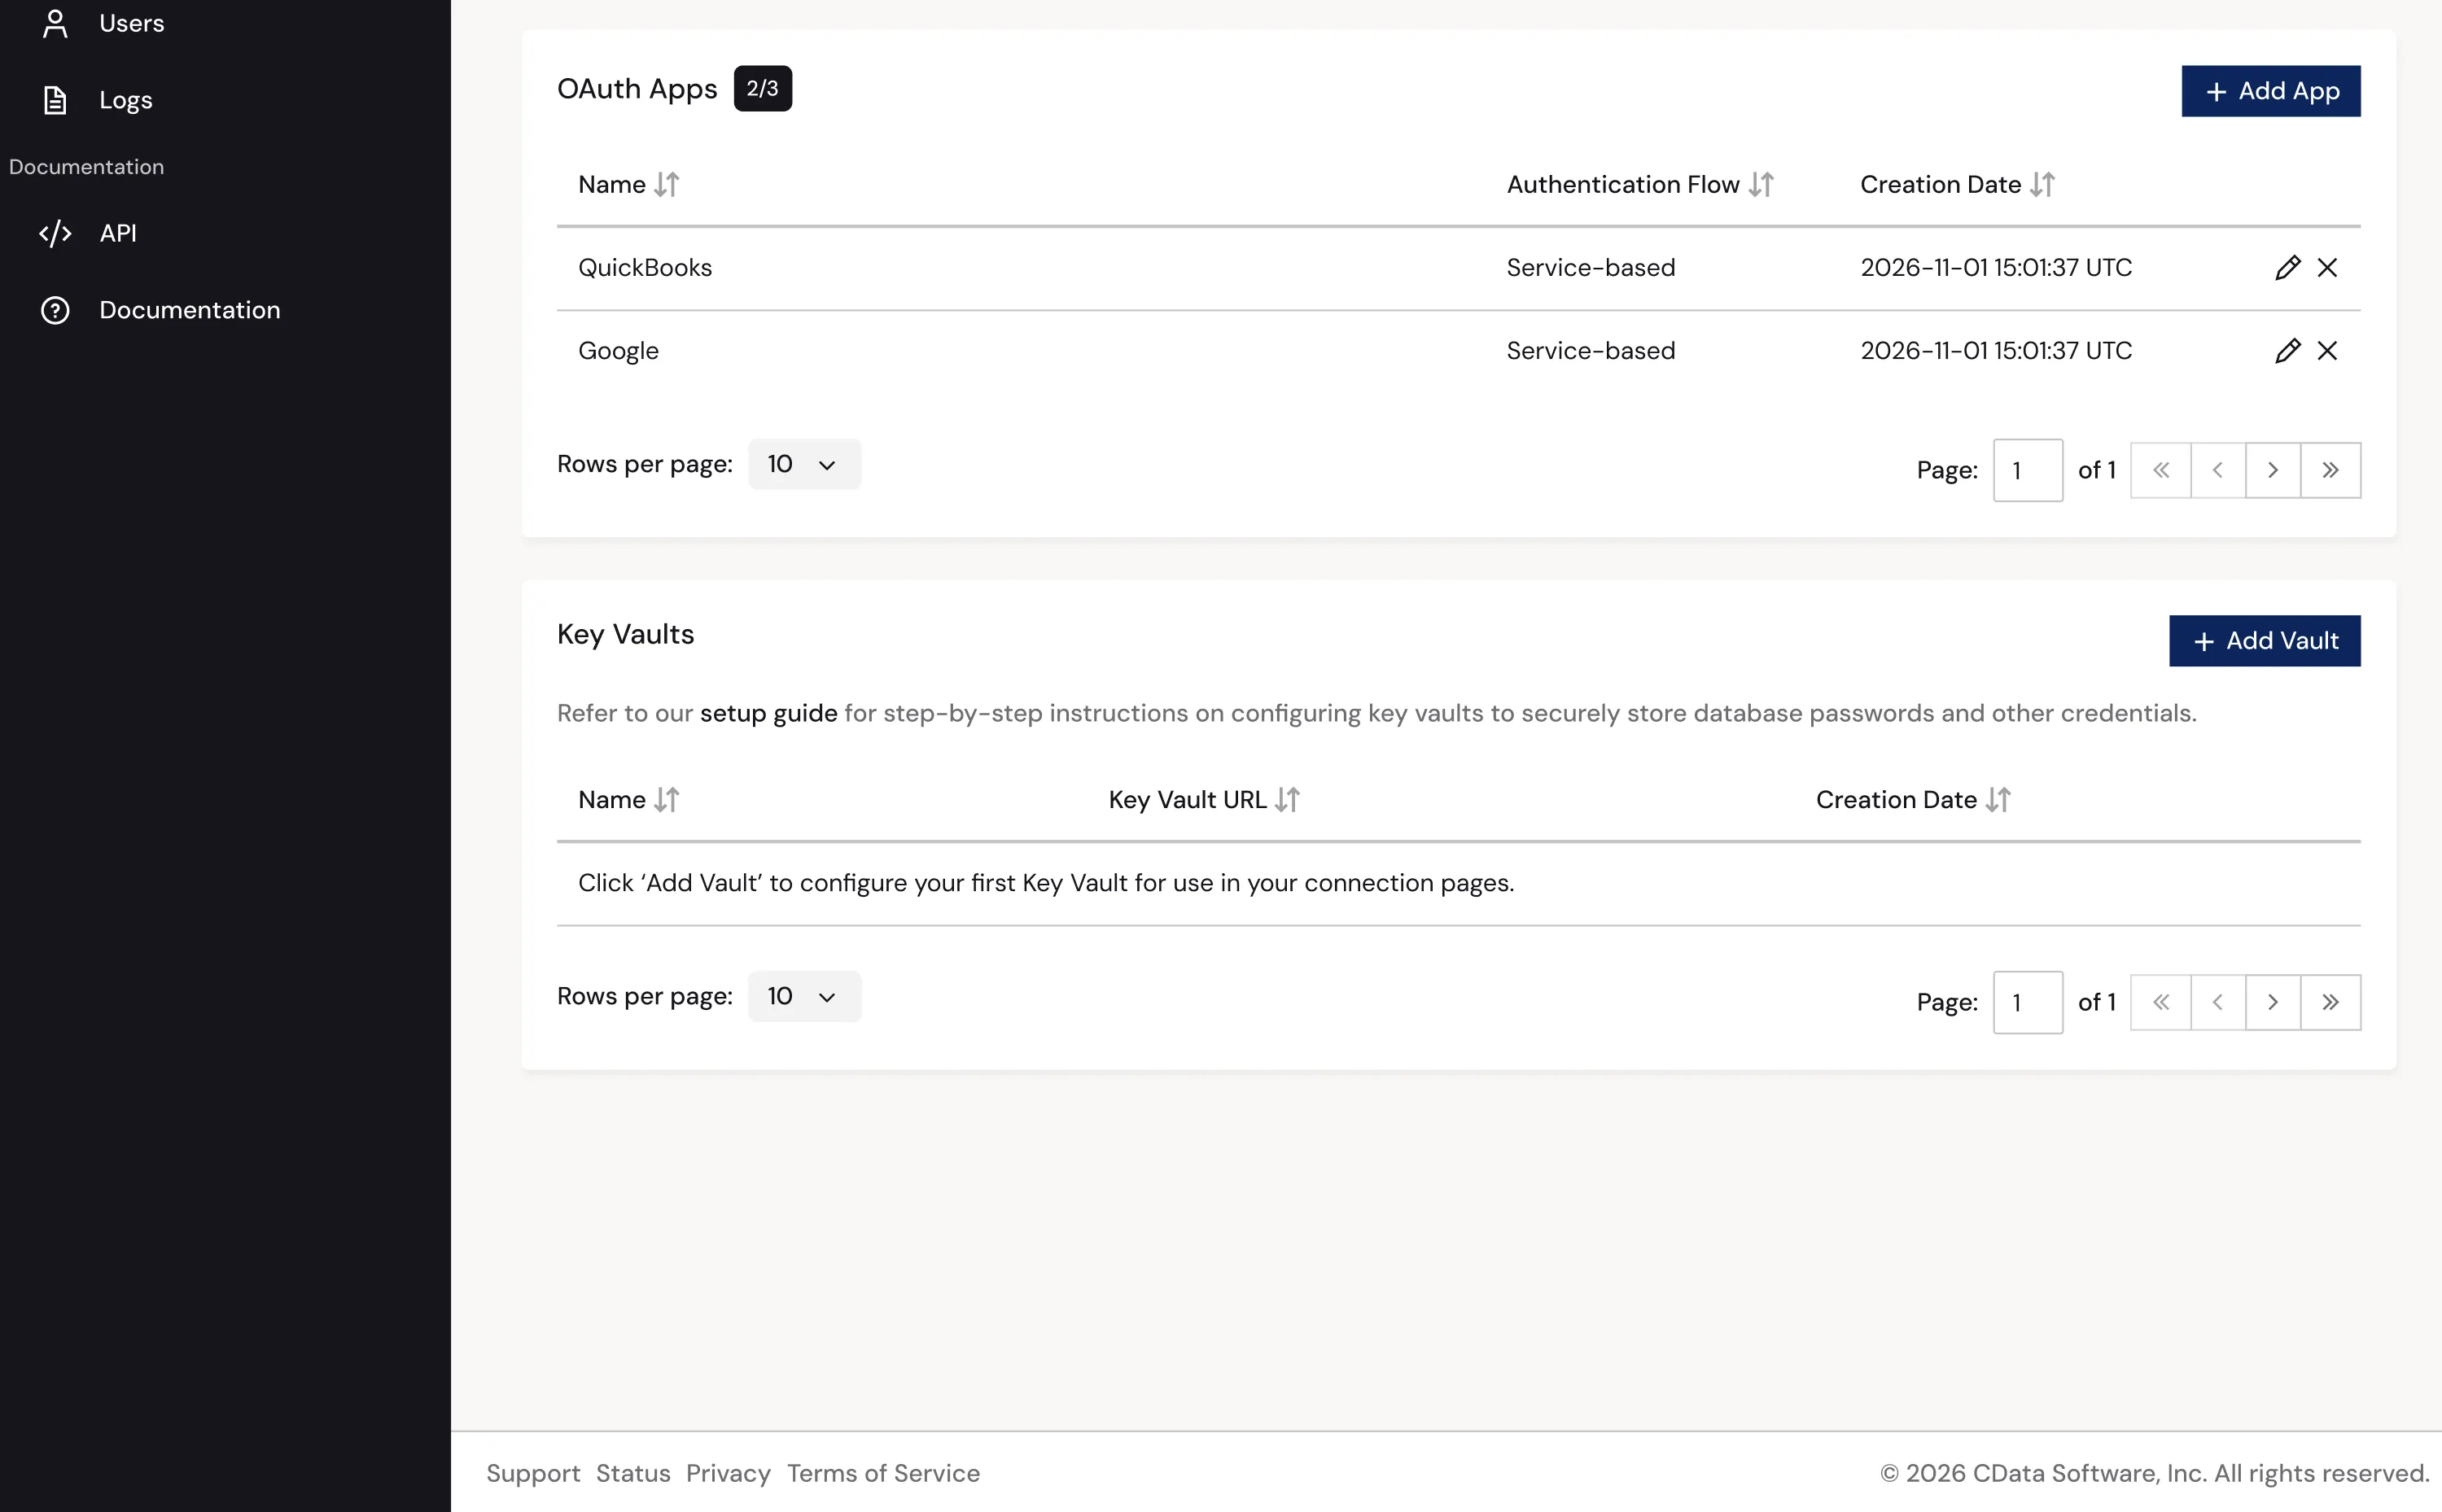Screen dimensions: 2442x1512
Task: Click Service-based in the QuickBooks row
Action: click(1590, 268)
